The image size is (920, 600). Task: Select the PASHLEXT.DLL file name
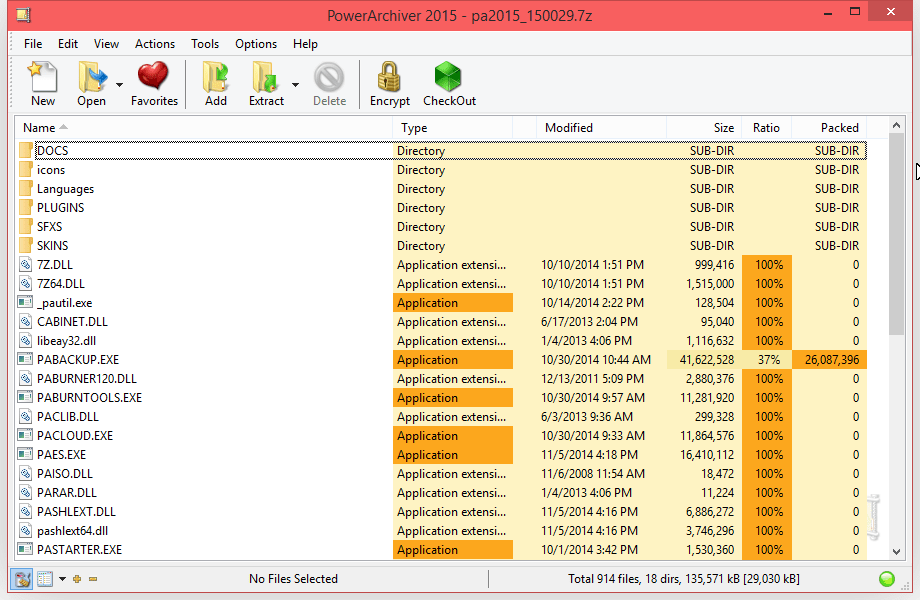tap(76, 511)
